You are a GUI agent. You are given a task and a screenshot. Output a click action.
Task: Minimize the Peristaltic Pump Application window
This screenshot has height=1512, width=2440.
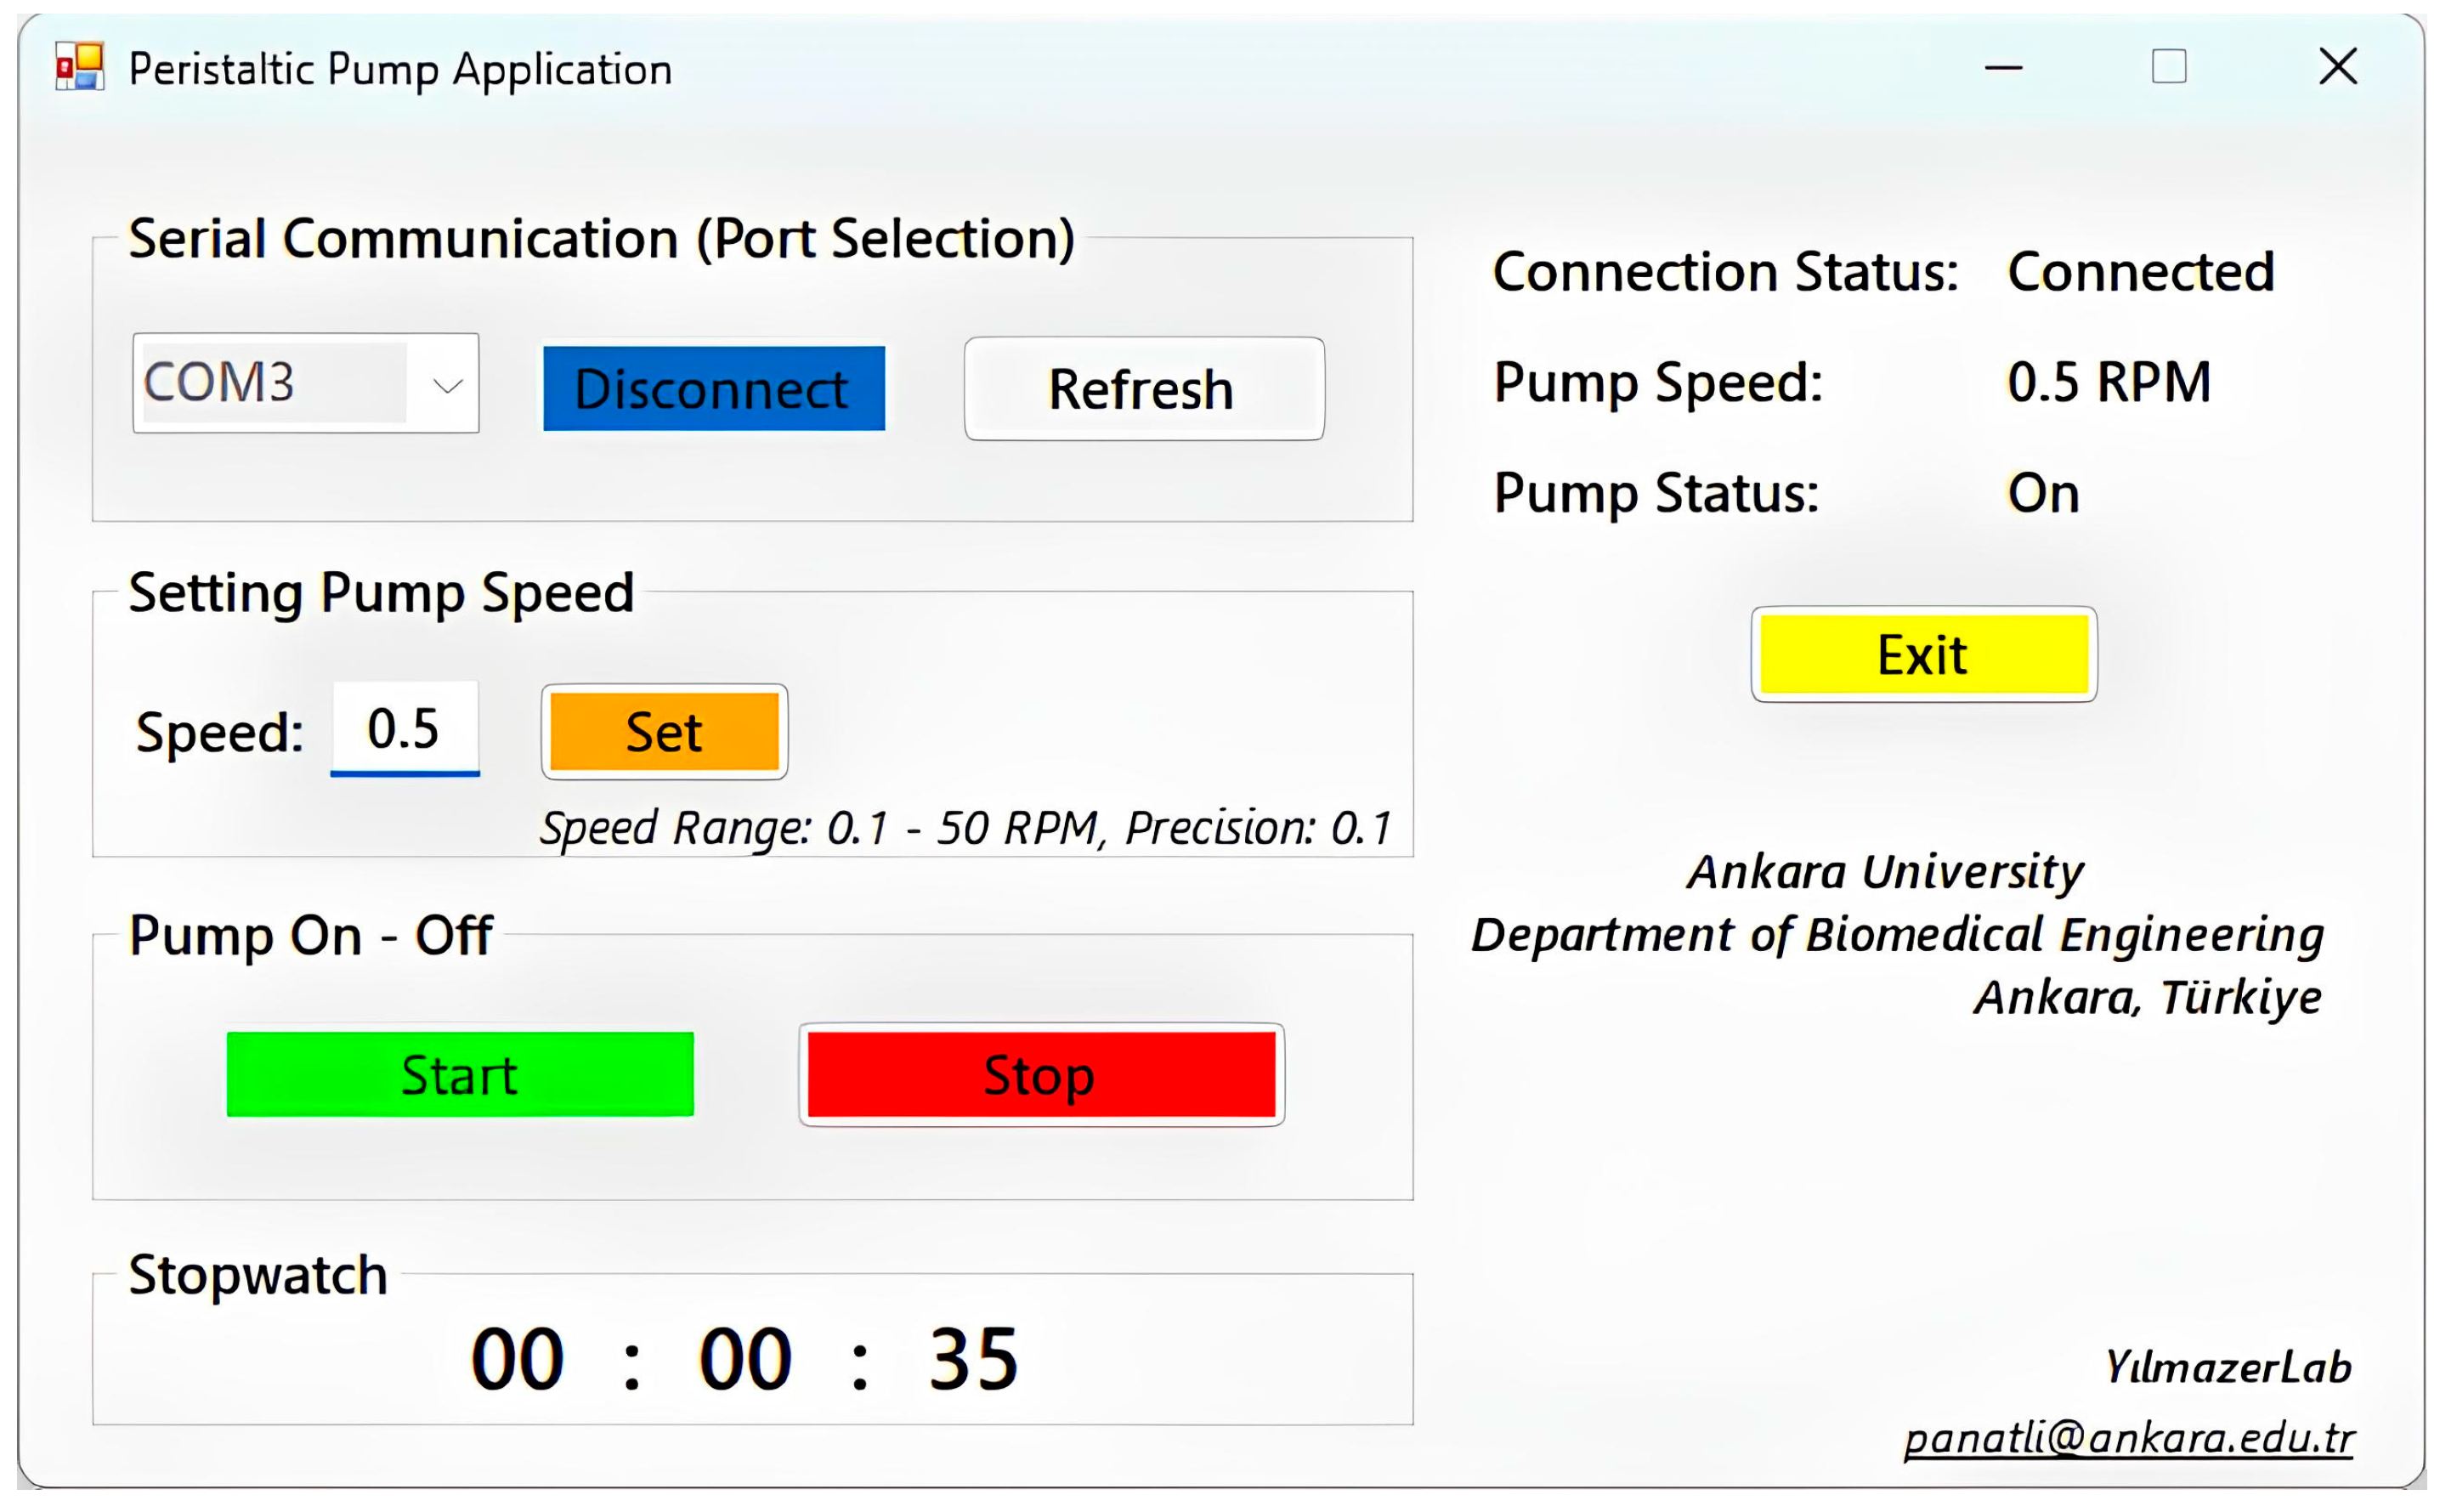[x=2003, y=68]
